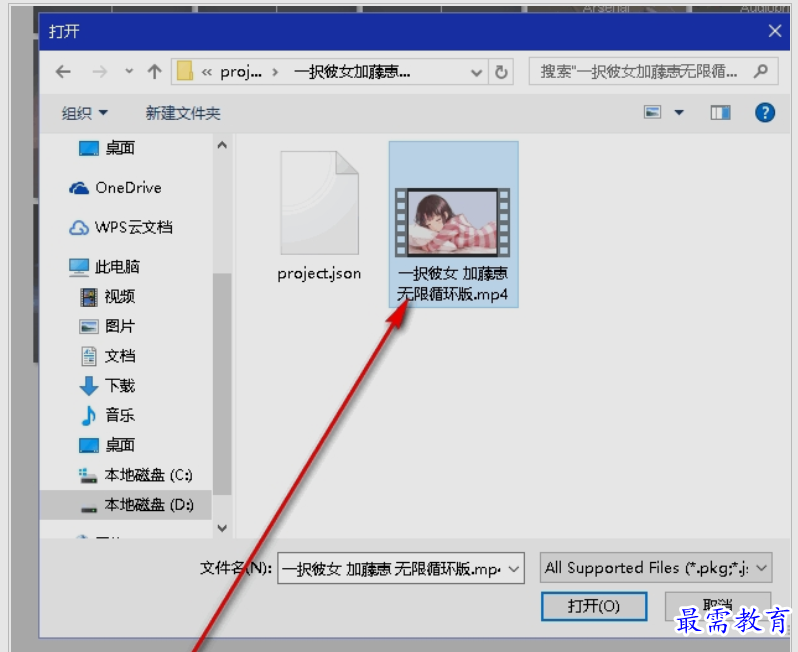The height and width of the screenshot is (652, 798).
Task: Open OneDrive in the navigation pane
Action: (128, 188)
